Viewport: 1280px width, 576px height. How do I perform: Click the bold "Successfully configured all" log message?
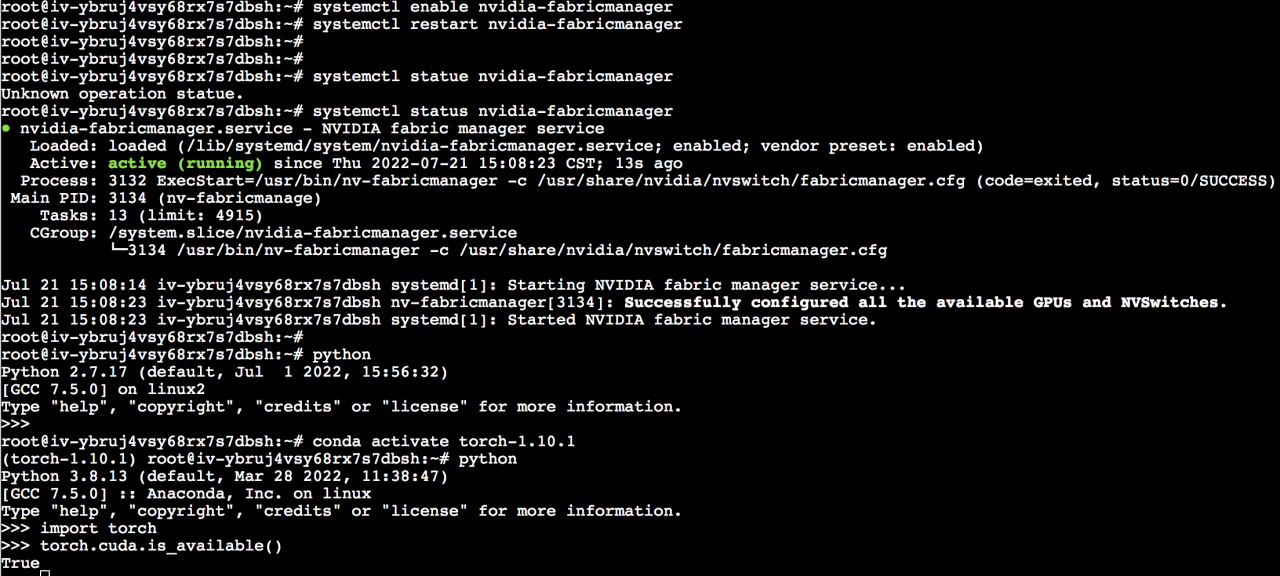[925, 302]
